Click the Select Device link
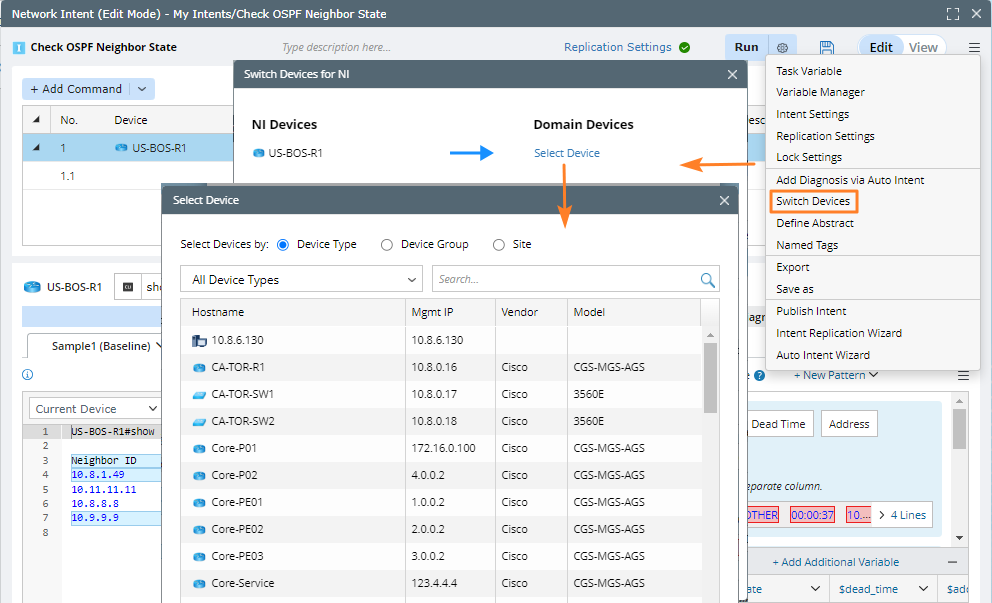Image resolution: width=992 pixels, height=603 pixels. pos(567,153)
